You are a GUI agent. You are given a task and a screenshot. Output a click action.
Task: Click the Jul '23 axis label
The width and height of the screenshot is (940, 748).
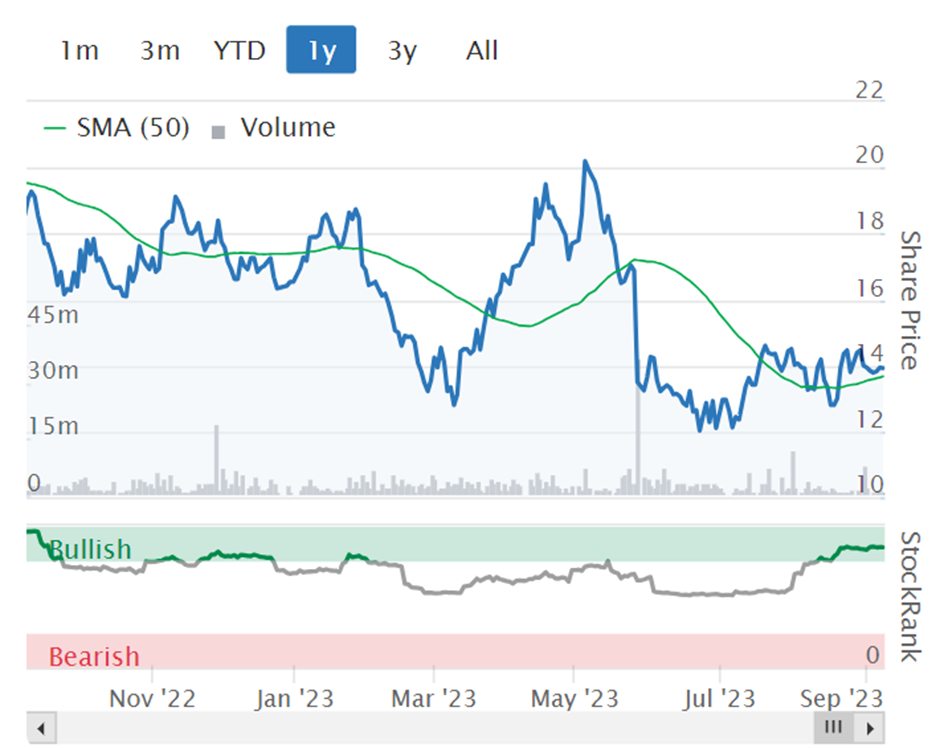coord(719,698)
